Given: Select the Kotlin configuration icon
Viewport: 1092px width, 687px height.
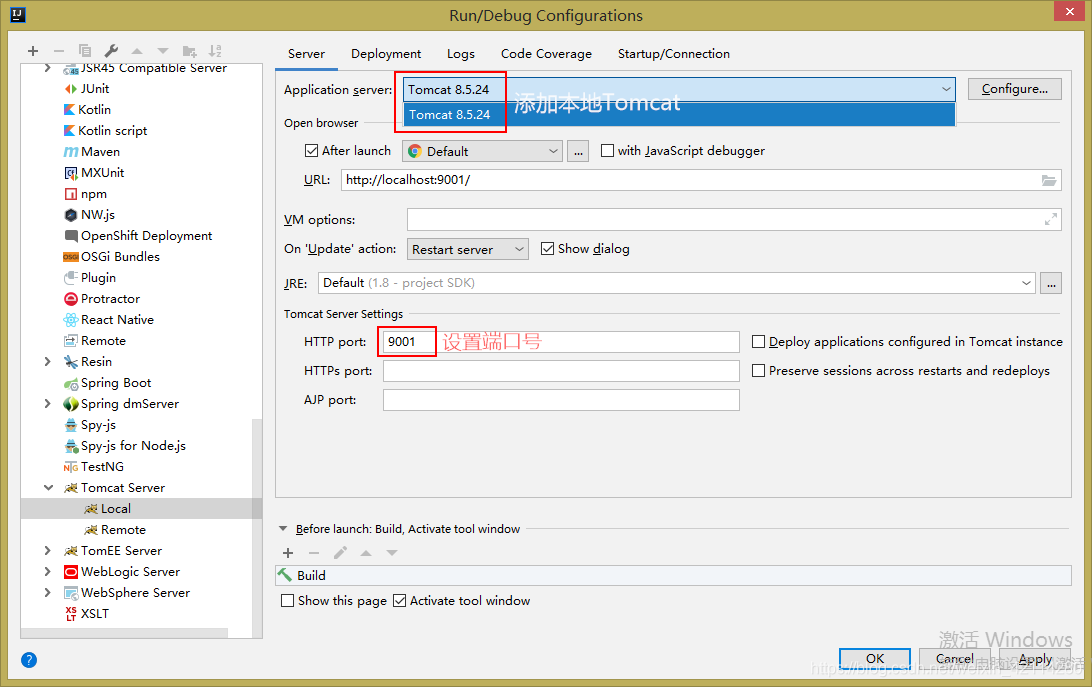Looking at the screenshot, I should [x=69, y=109].
